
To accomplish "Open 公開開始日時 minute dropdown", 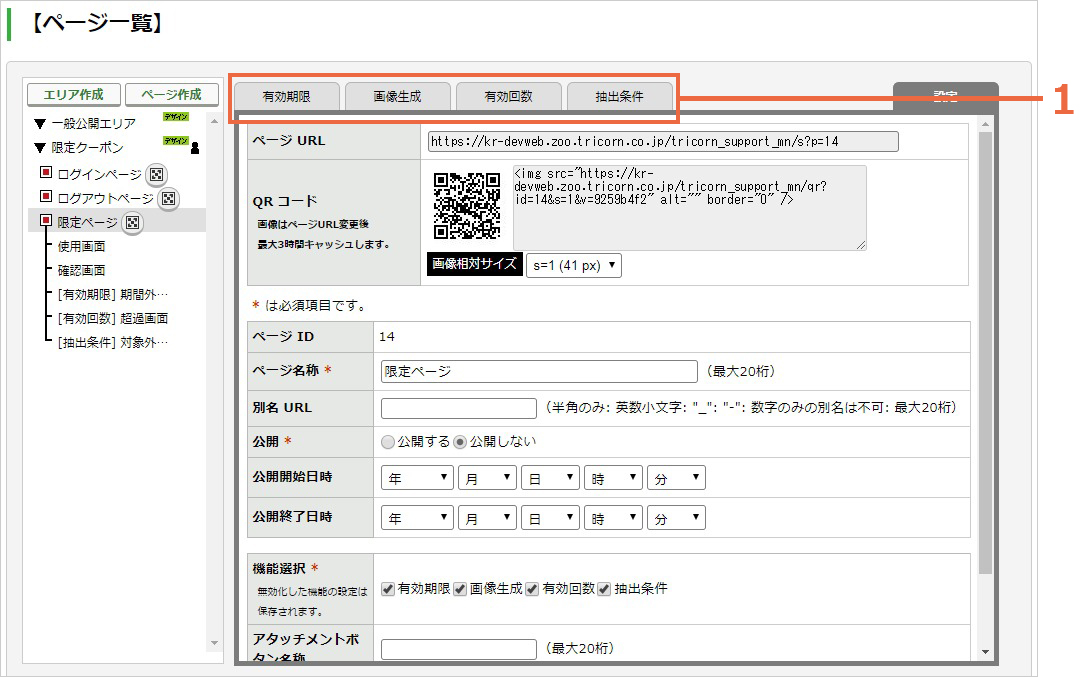I will pyautogui.click(x=677, y=478).
